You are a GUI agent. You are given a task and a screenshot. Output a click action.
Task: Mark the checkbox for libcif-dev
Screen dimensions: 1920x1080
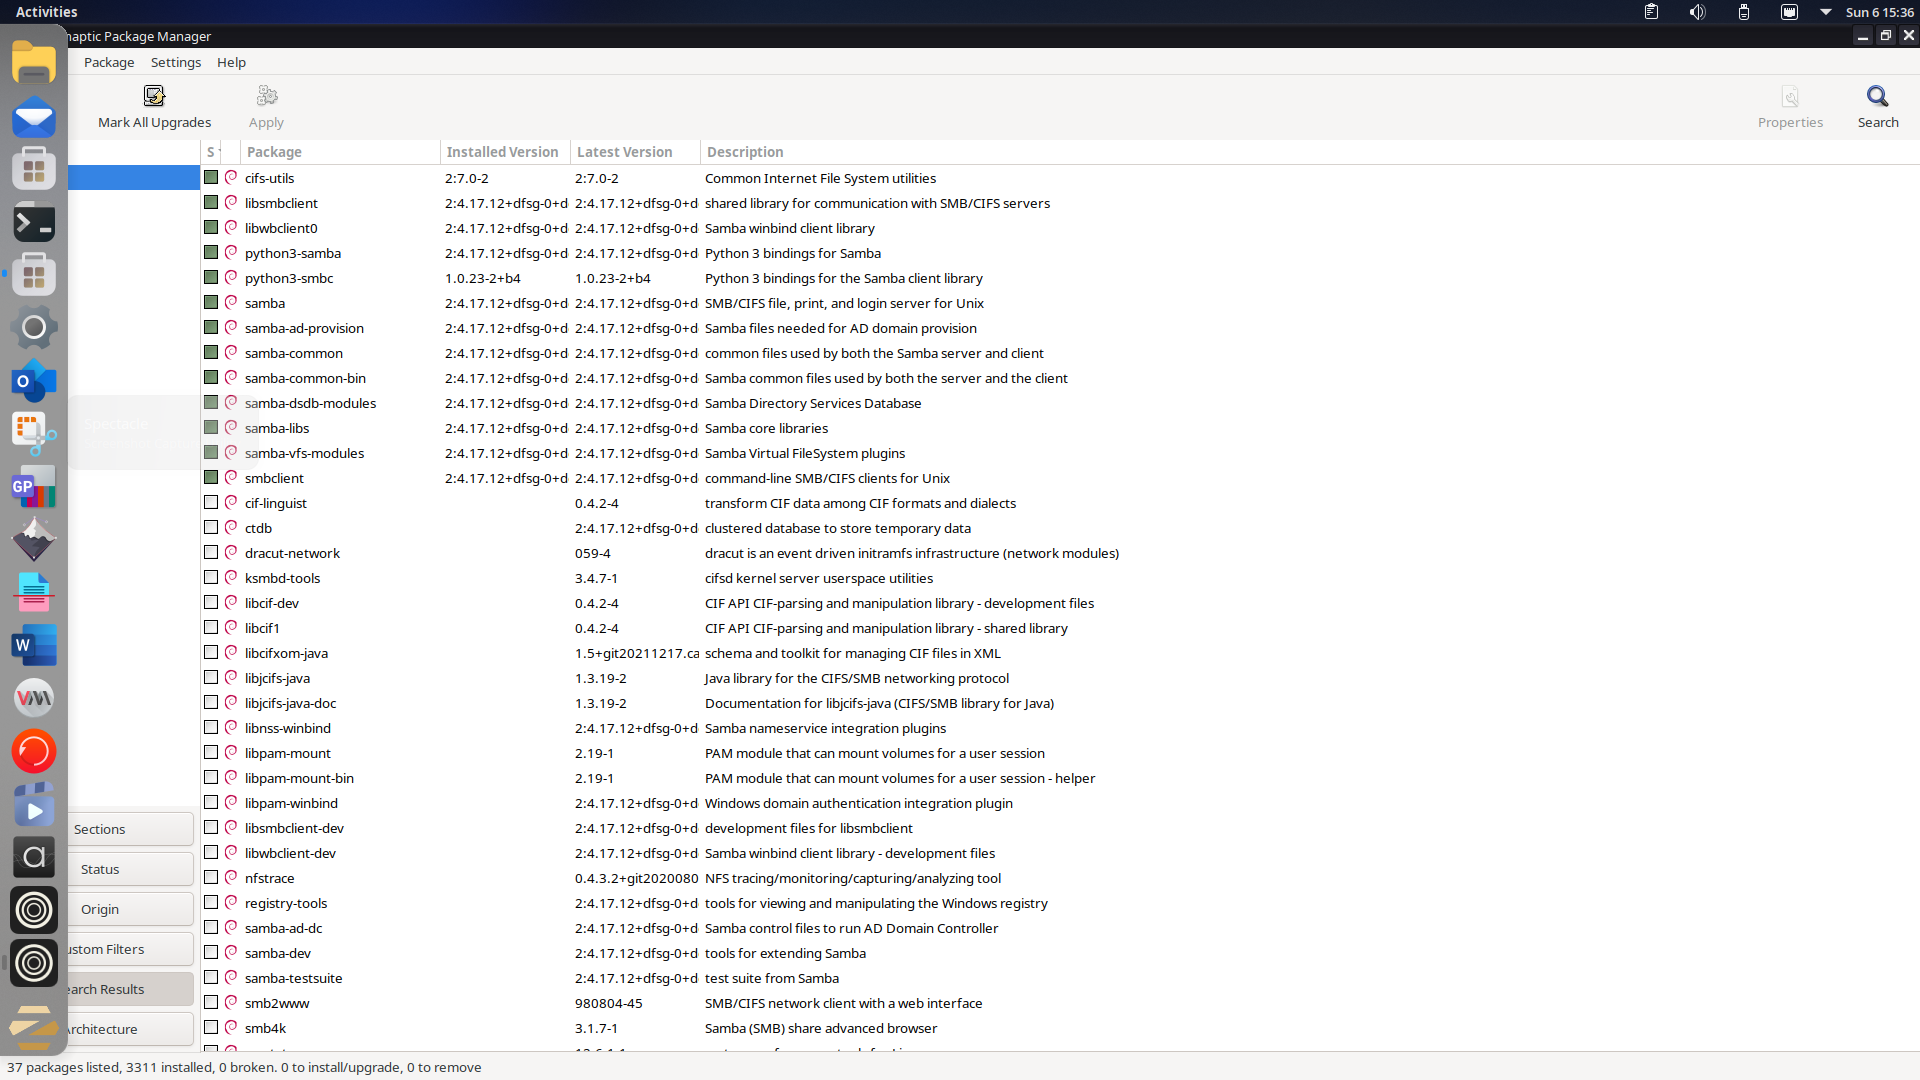pyautogui.click(x=211, y=602)
